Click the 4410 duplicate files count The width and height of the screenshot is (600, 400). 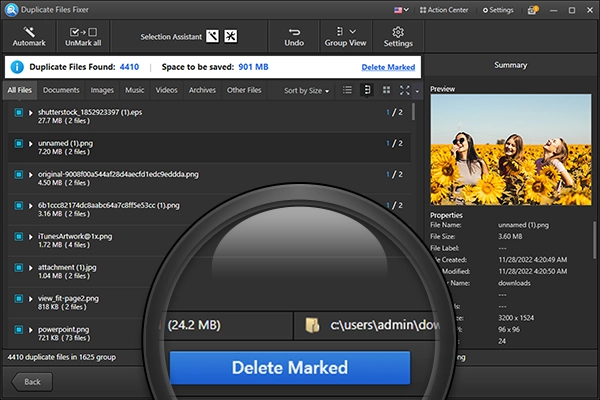(x=129, y=67)
